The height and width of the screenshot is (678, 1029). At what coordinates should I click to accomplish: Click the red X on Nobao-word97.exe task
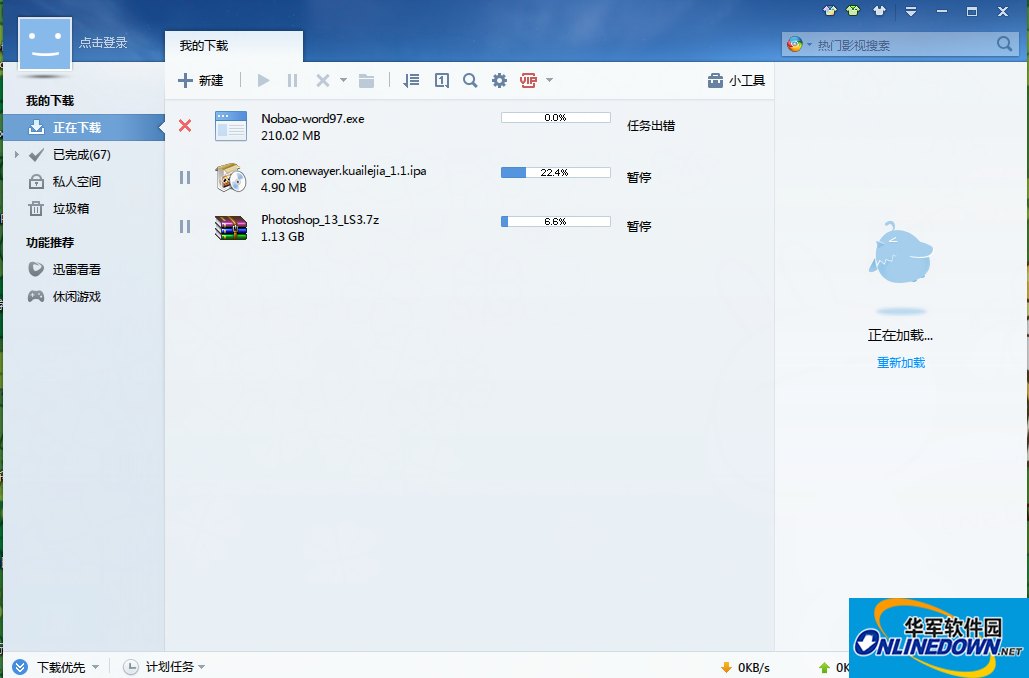tap(185, 126)
